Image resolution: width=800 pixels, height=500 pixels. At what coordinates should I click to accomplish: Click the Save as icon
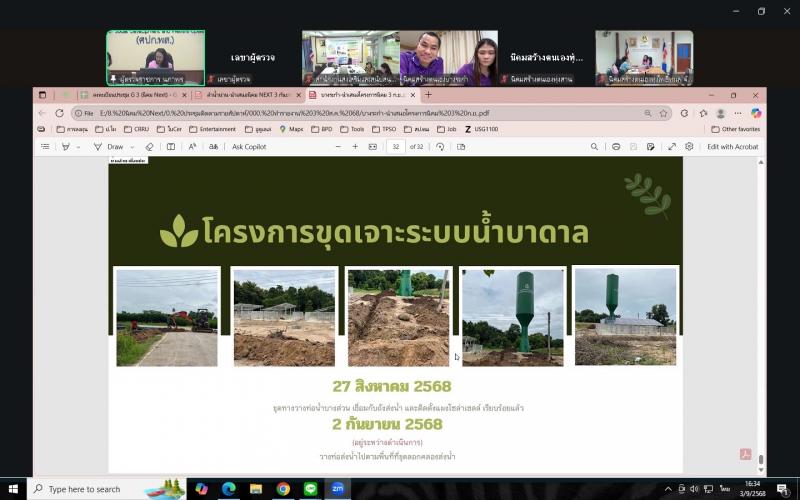point(651,147)
